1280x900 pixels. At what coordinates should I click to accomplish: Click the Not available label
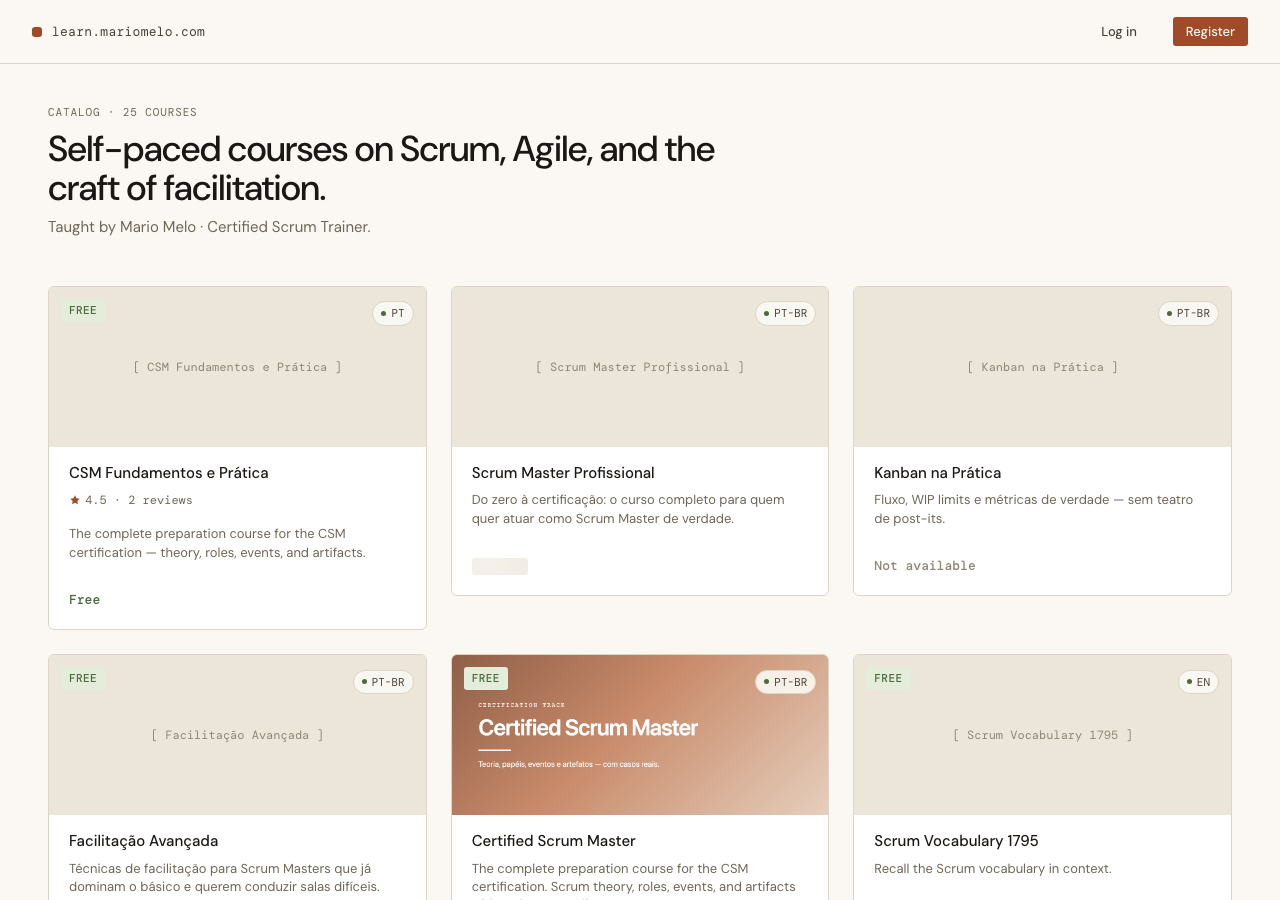click(925, 566)
